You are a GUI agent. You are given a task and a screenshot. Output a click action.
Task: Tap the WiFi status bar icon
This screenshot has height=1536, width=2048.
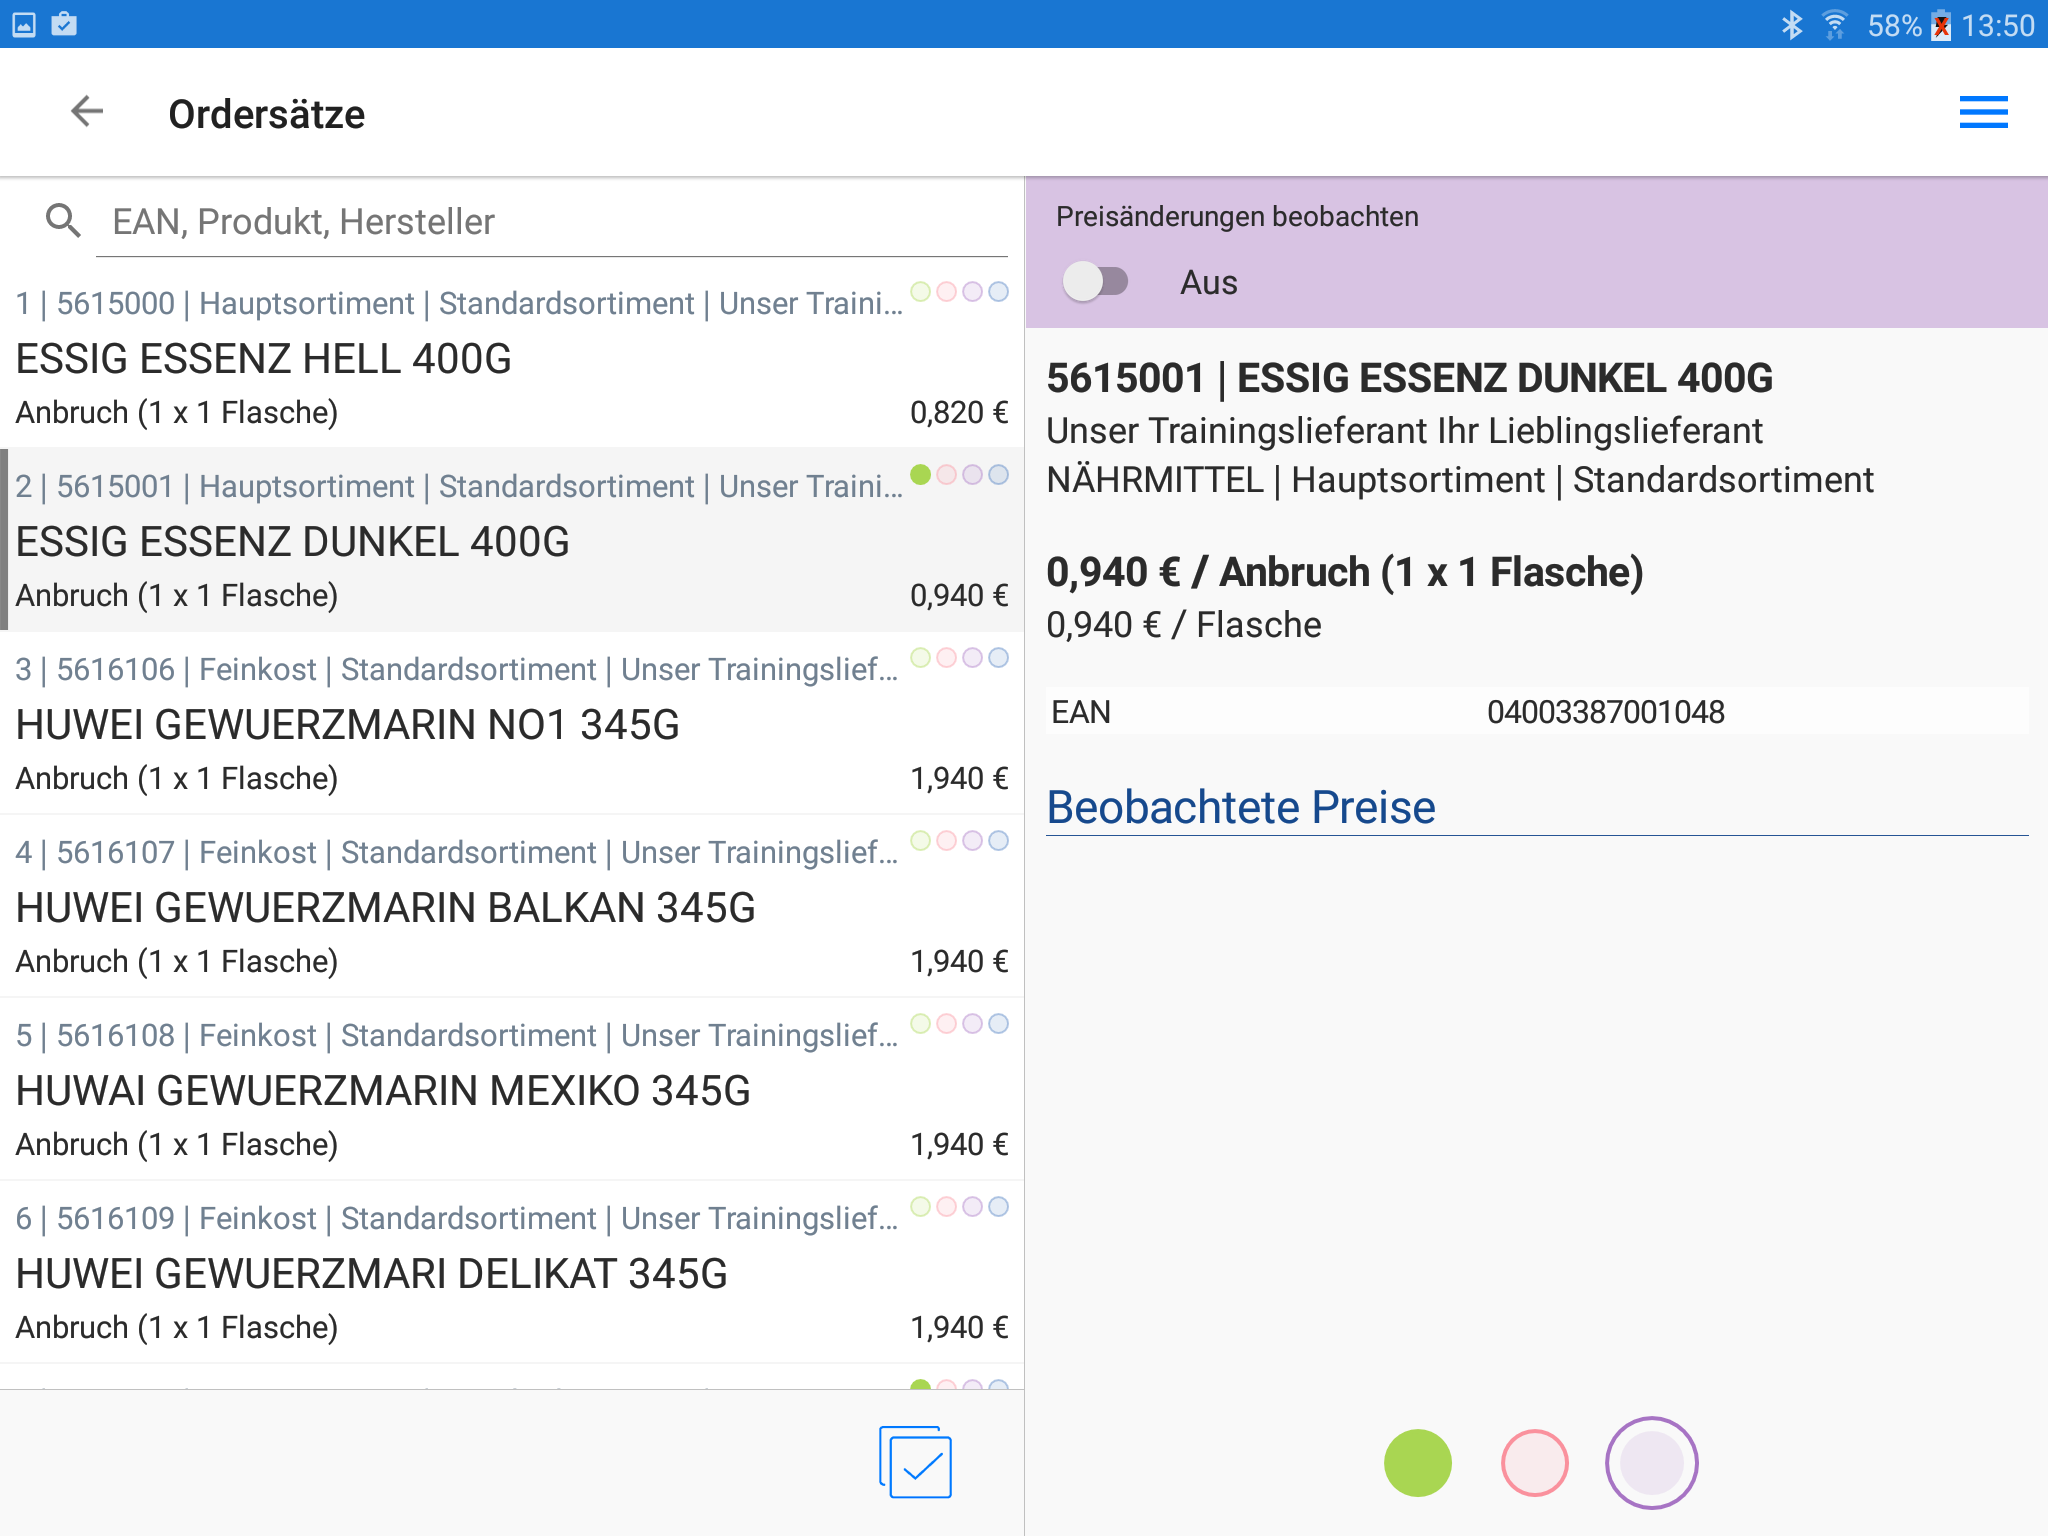(1834, 25)
